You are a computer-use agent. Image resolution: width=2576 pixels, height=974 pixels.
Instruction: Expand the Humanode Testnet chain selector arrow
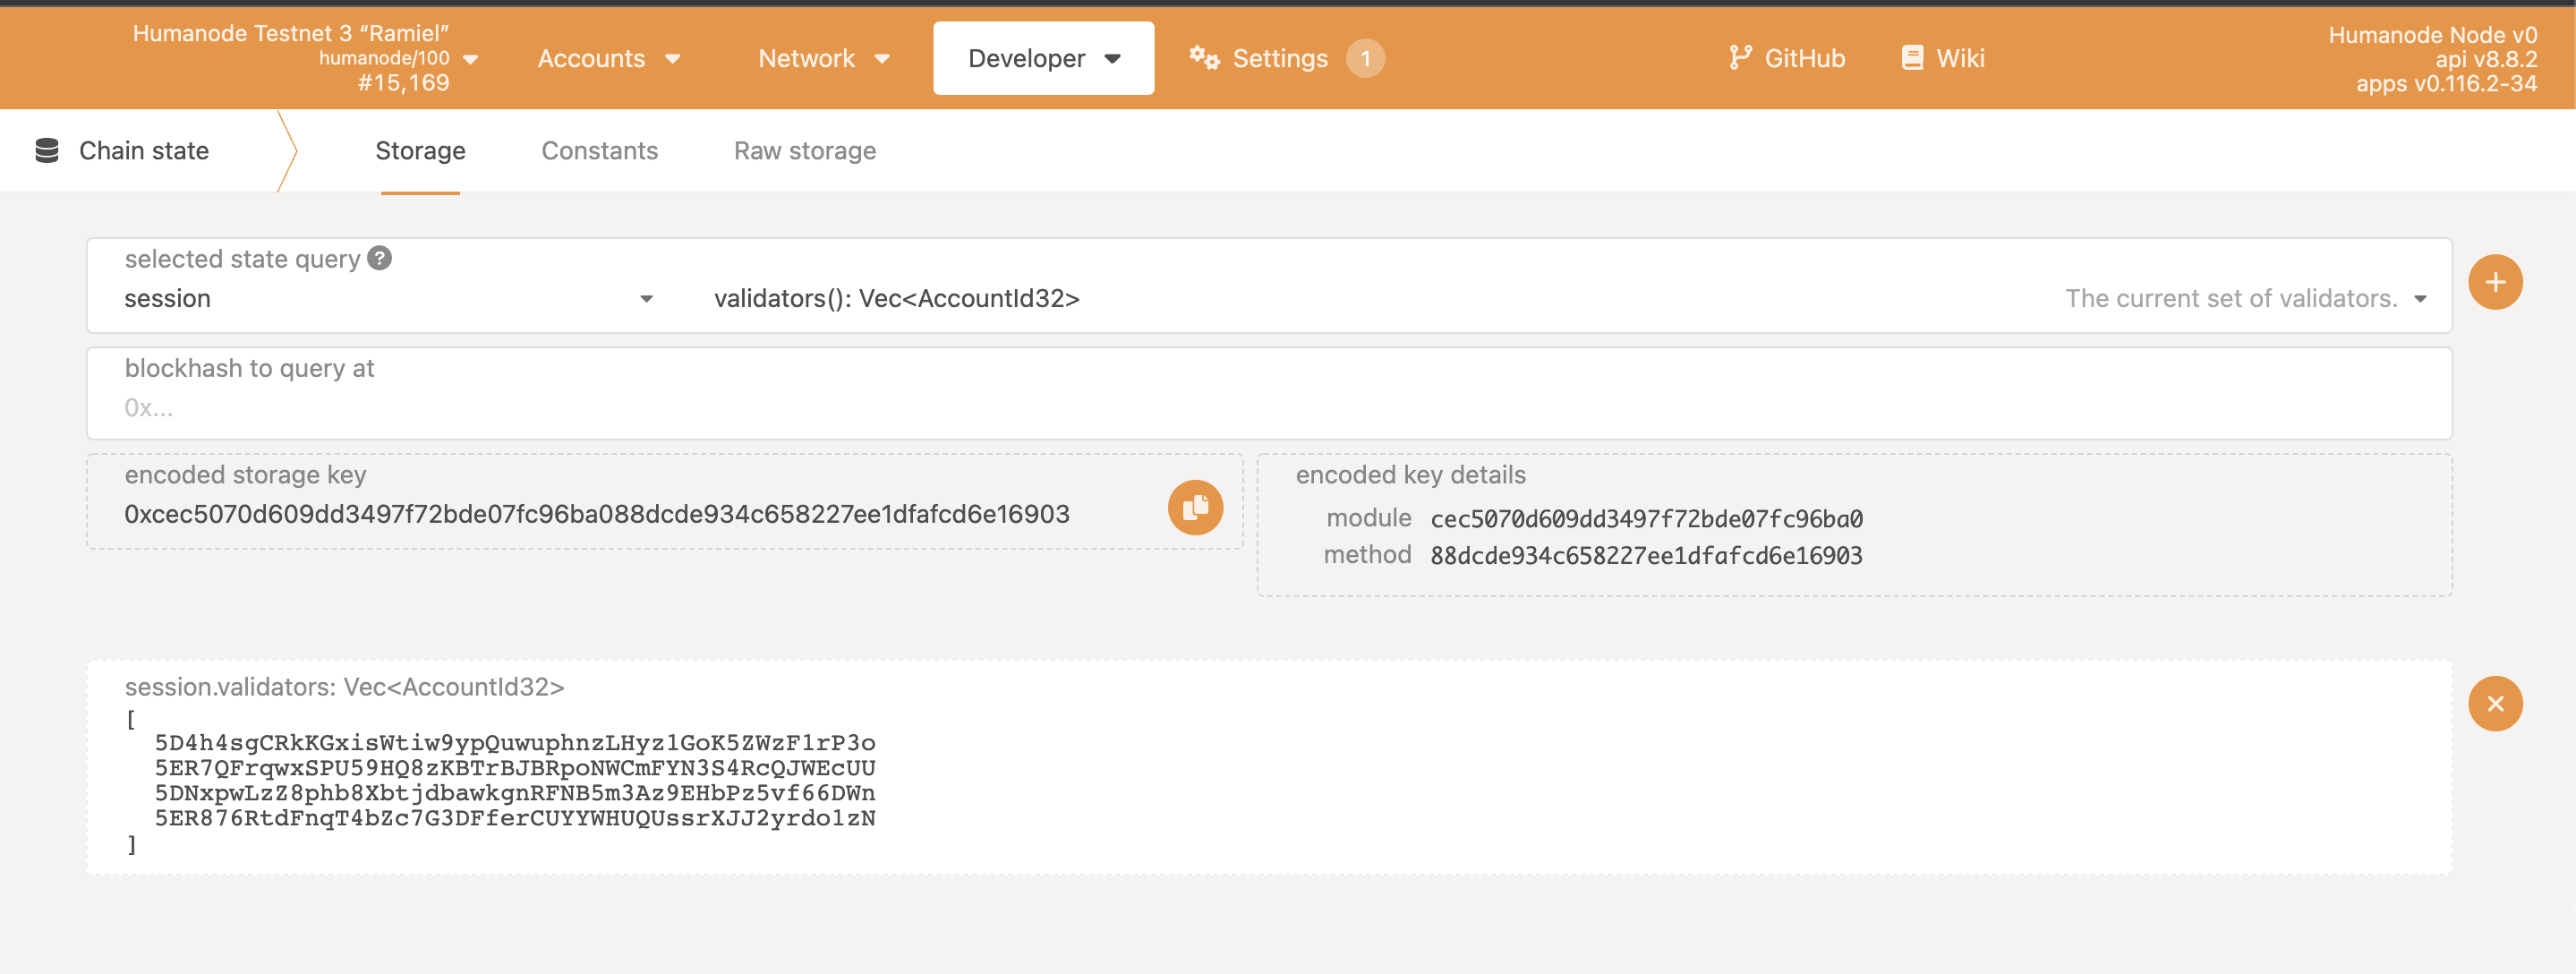coord(471,59)
